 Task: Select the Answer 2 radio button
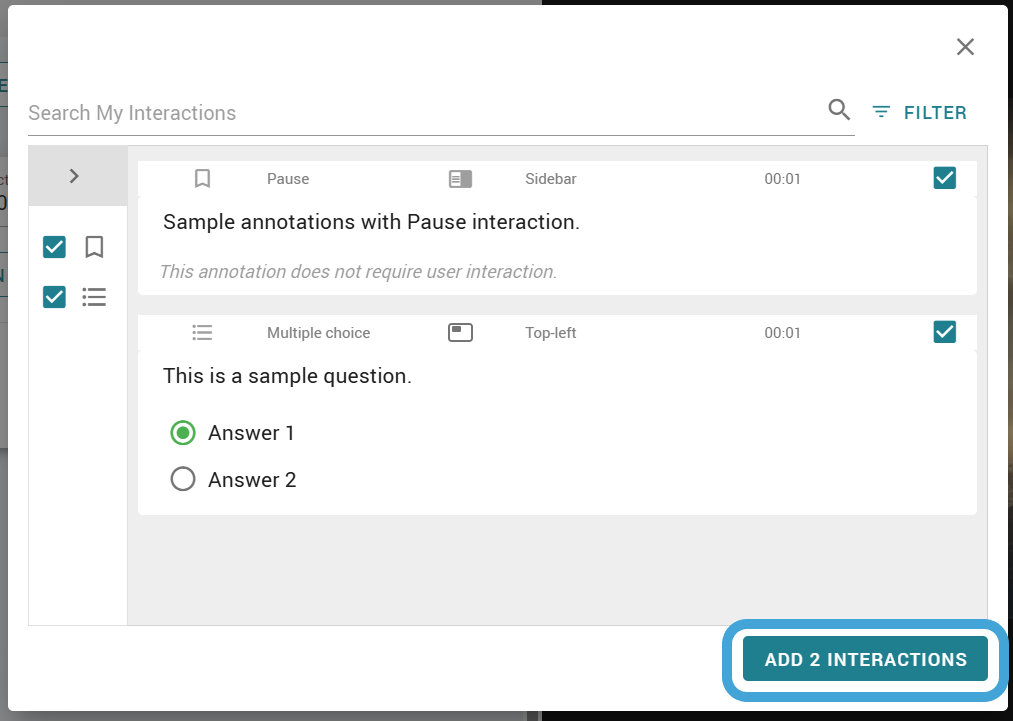183,479
